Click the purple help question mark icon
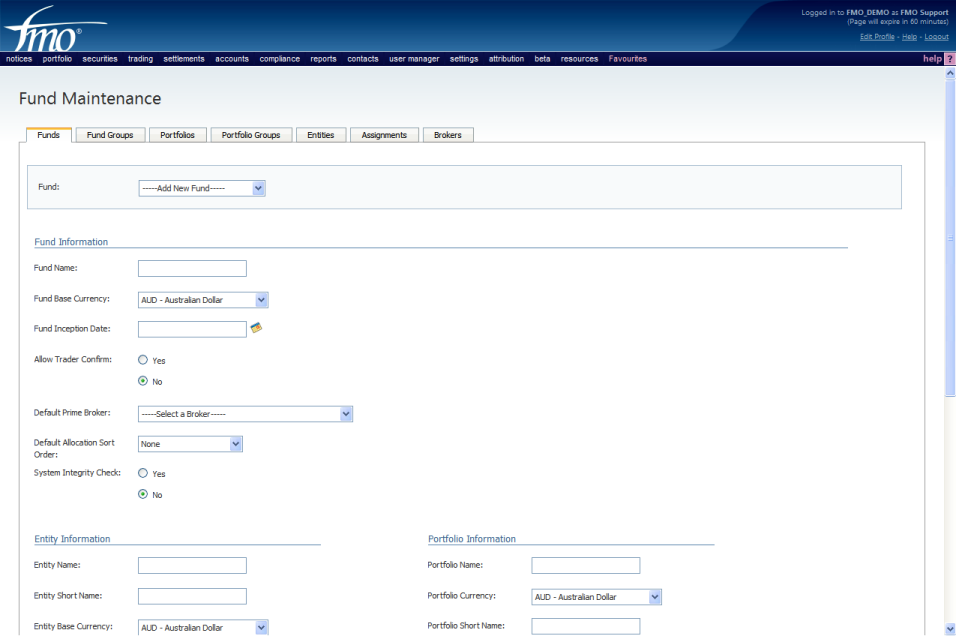The image size is (956, 636). coord(949,59)
